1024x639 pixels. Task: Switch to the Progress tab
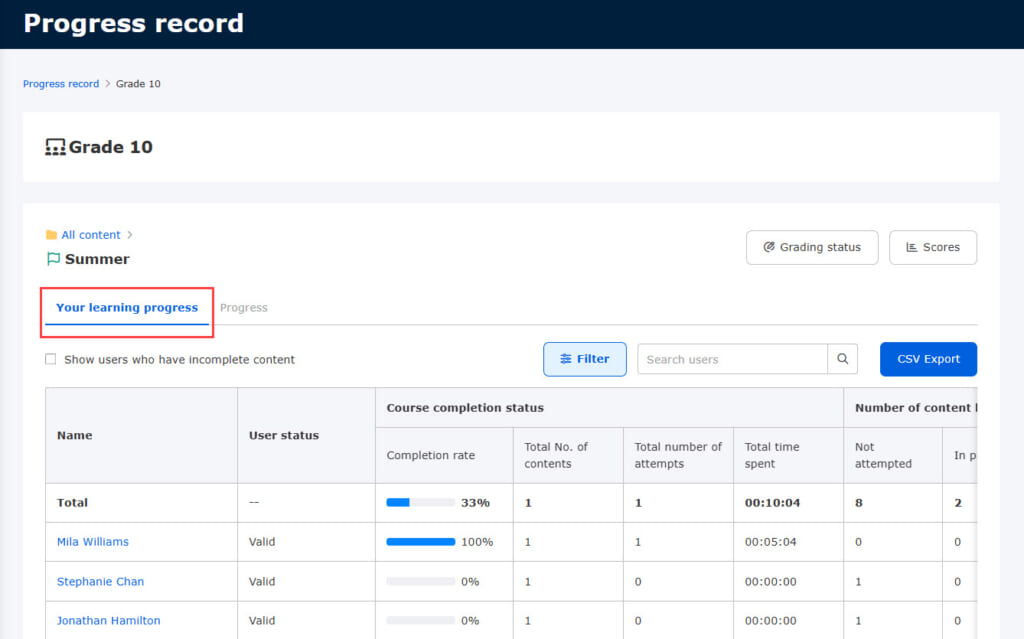(244, 308)
